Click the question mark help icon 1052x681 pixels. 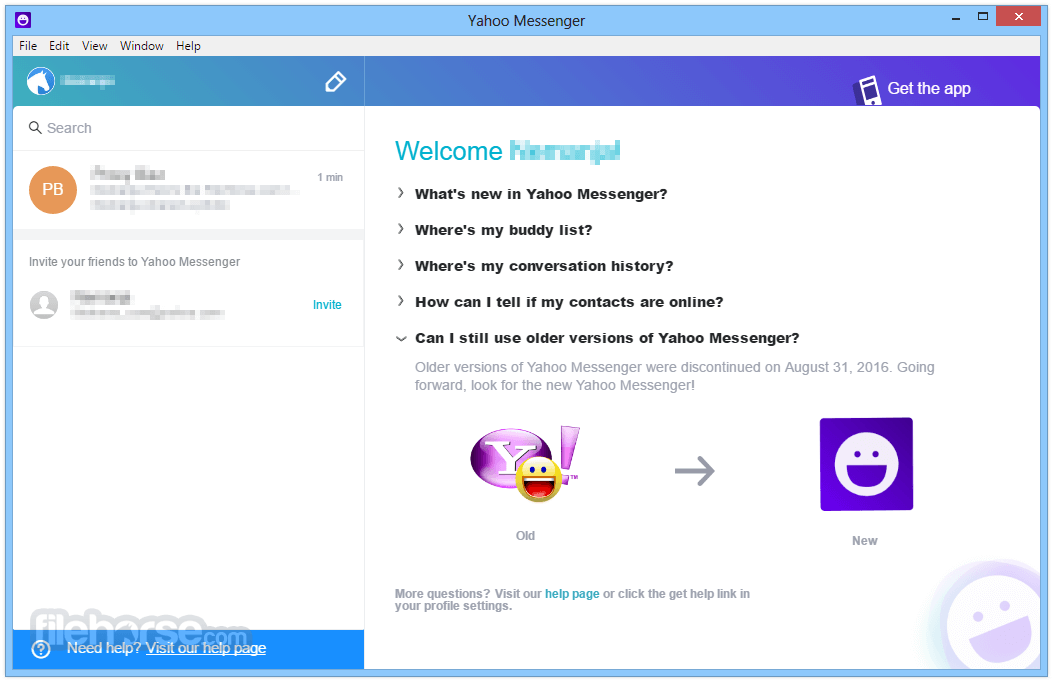pyautogui.click(x=41, y=649)
